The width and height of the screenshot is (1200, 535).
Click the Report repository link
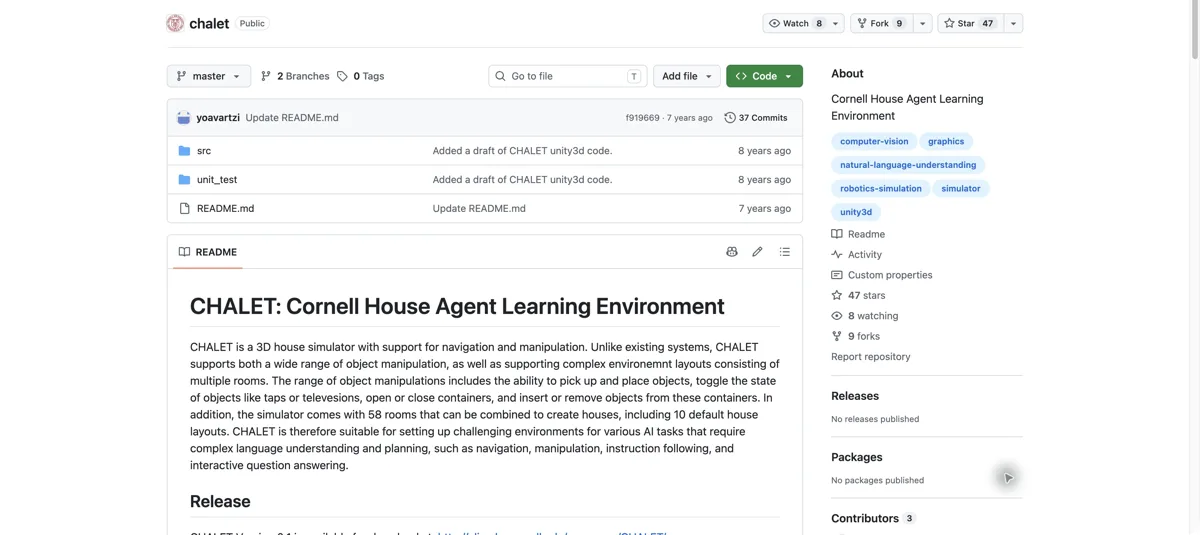point(871,357)
